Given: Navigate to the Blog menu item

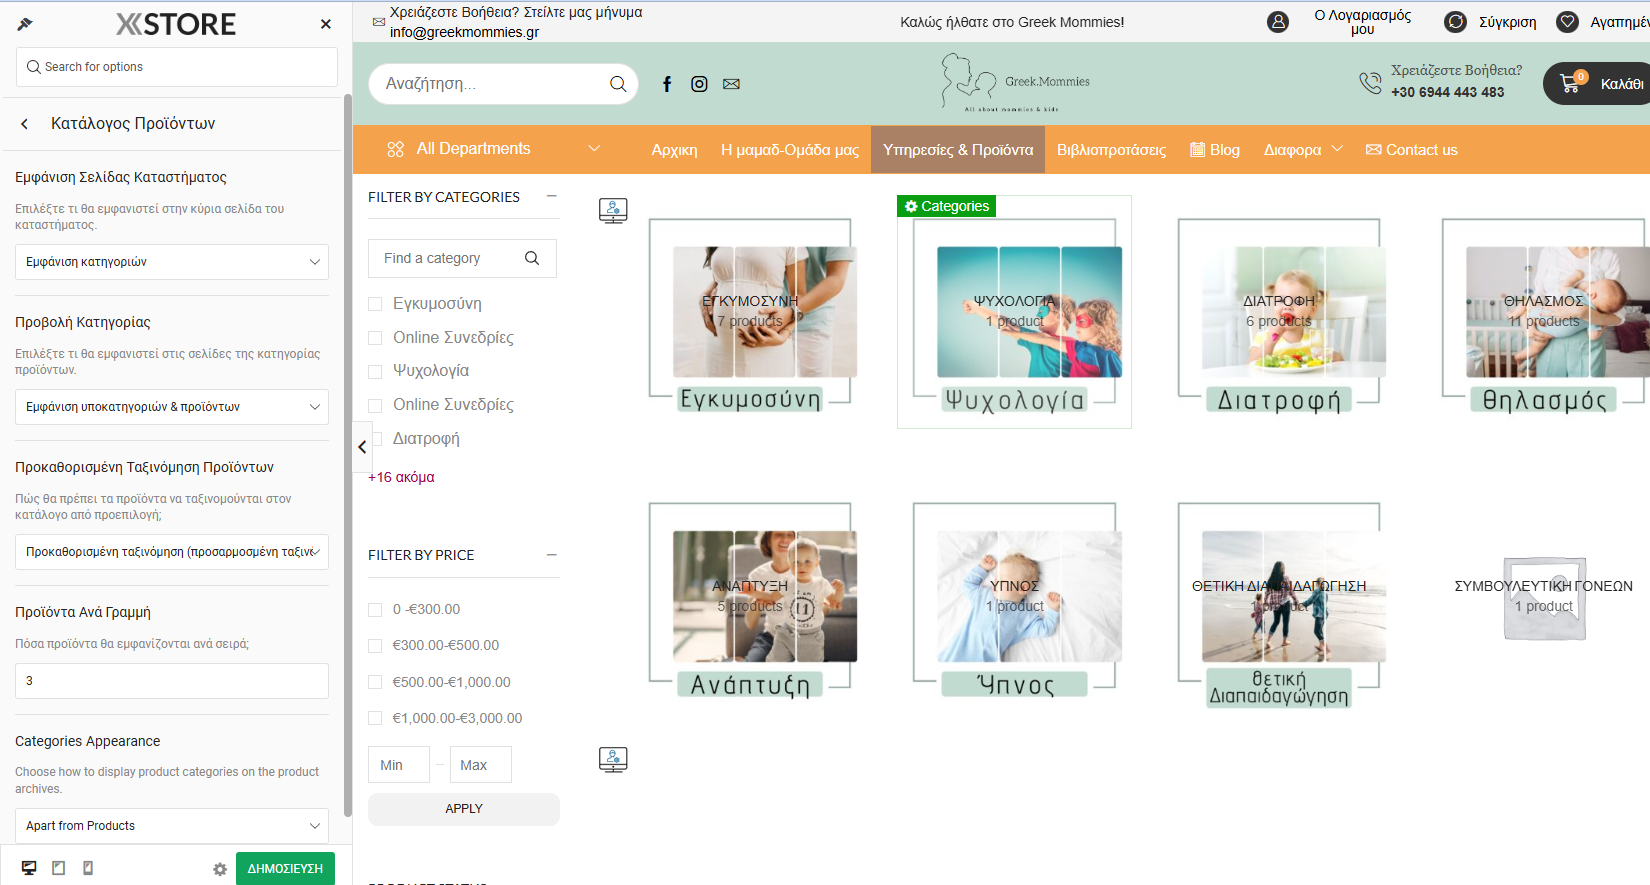Looking at the screenshot, I should (x=1215, y=150).
